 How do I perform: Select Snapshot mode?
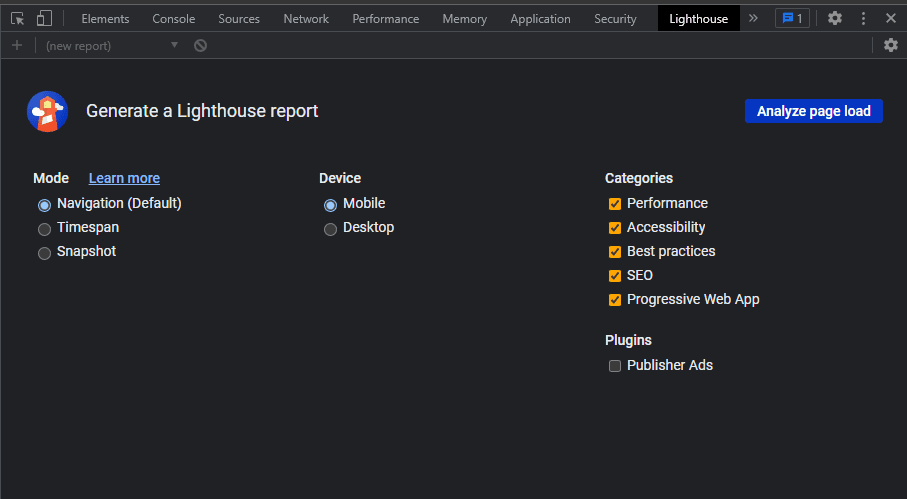45,253
